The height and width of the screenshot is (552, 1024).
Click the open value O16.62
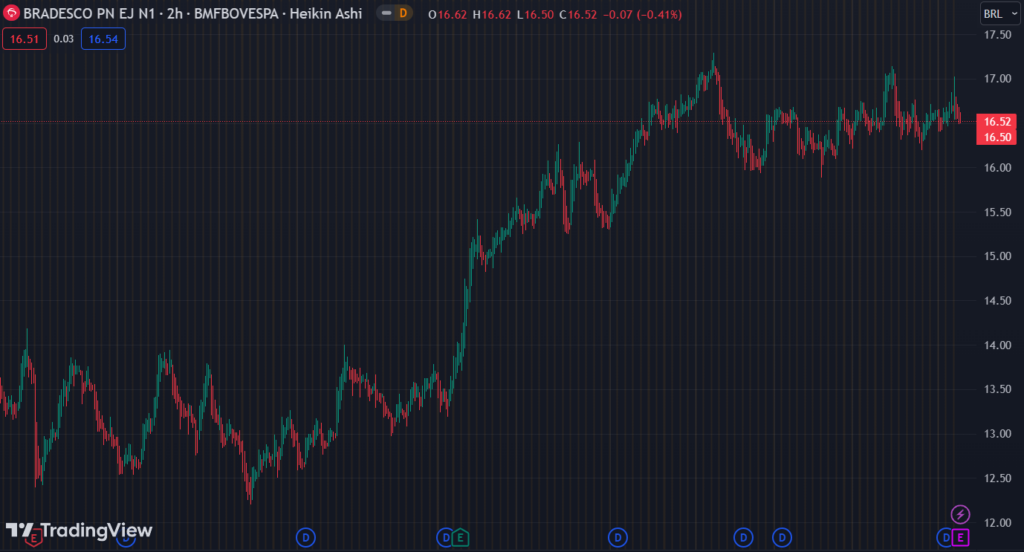click(x=447, y=14)
